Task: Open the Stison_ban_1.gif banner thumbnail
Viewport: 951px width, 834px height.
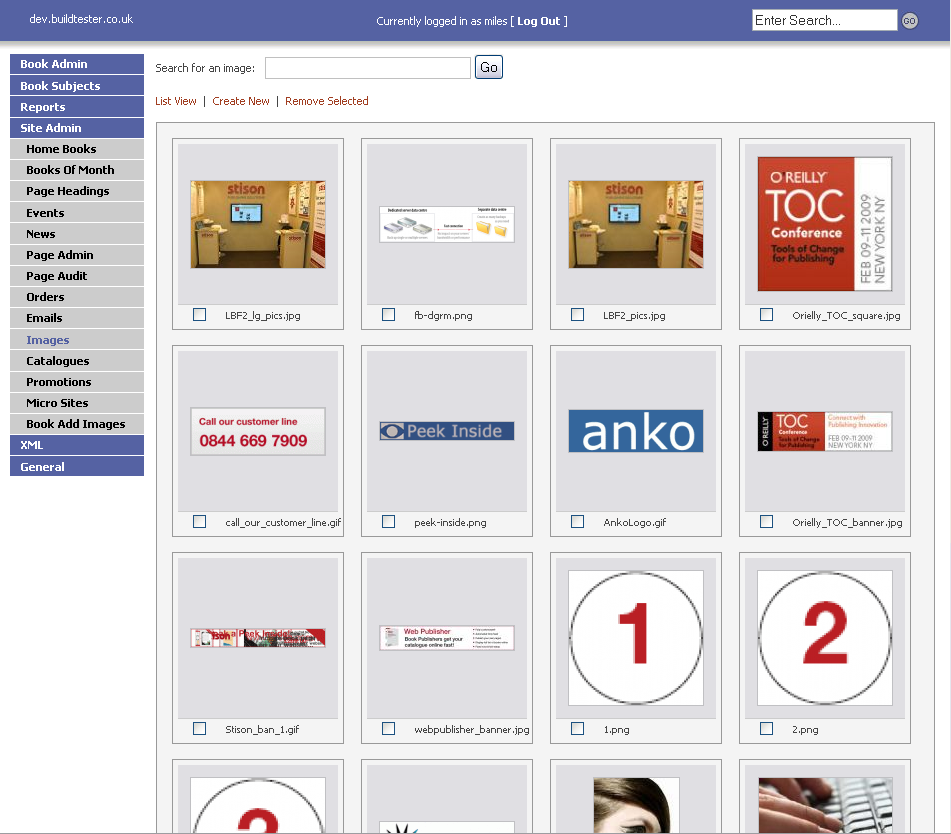Action: coord(258,637)
